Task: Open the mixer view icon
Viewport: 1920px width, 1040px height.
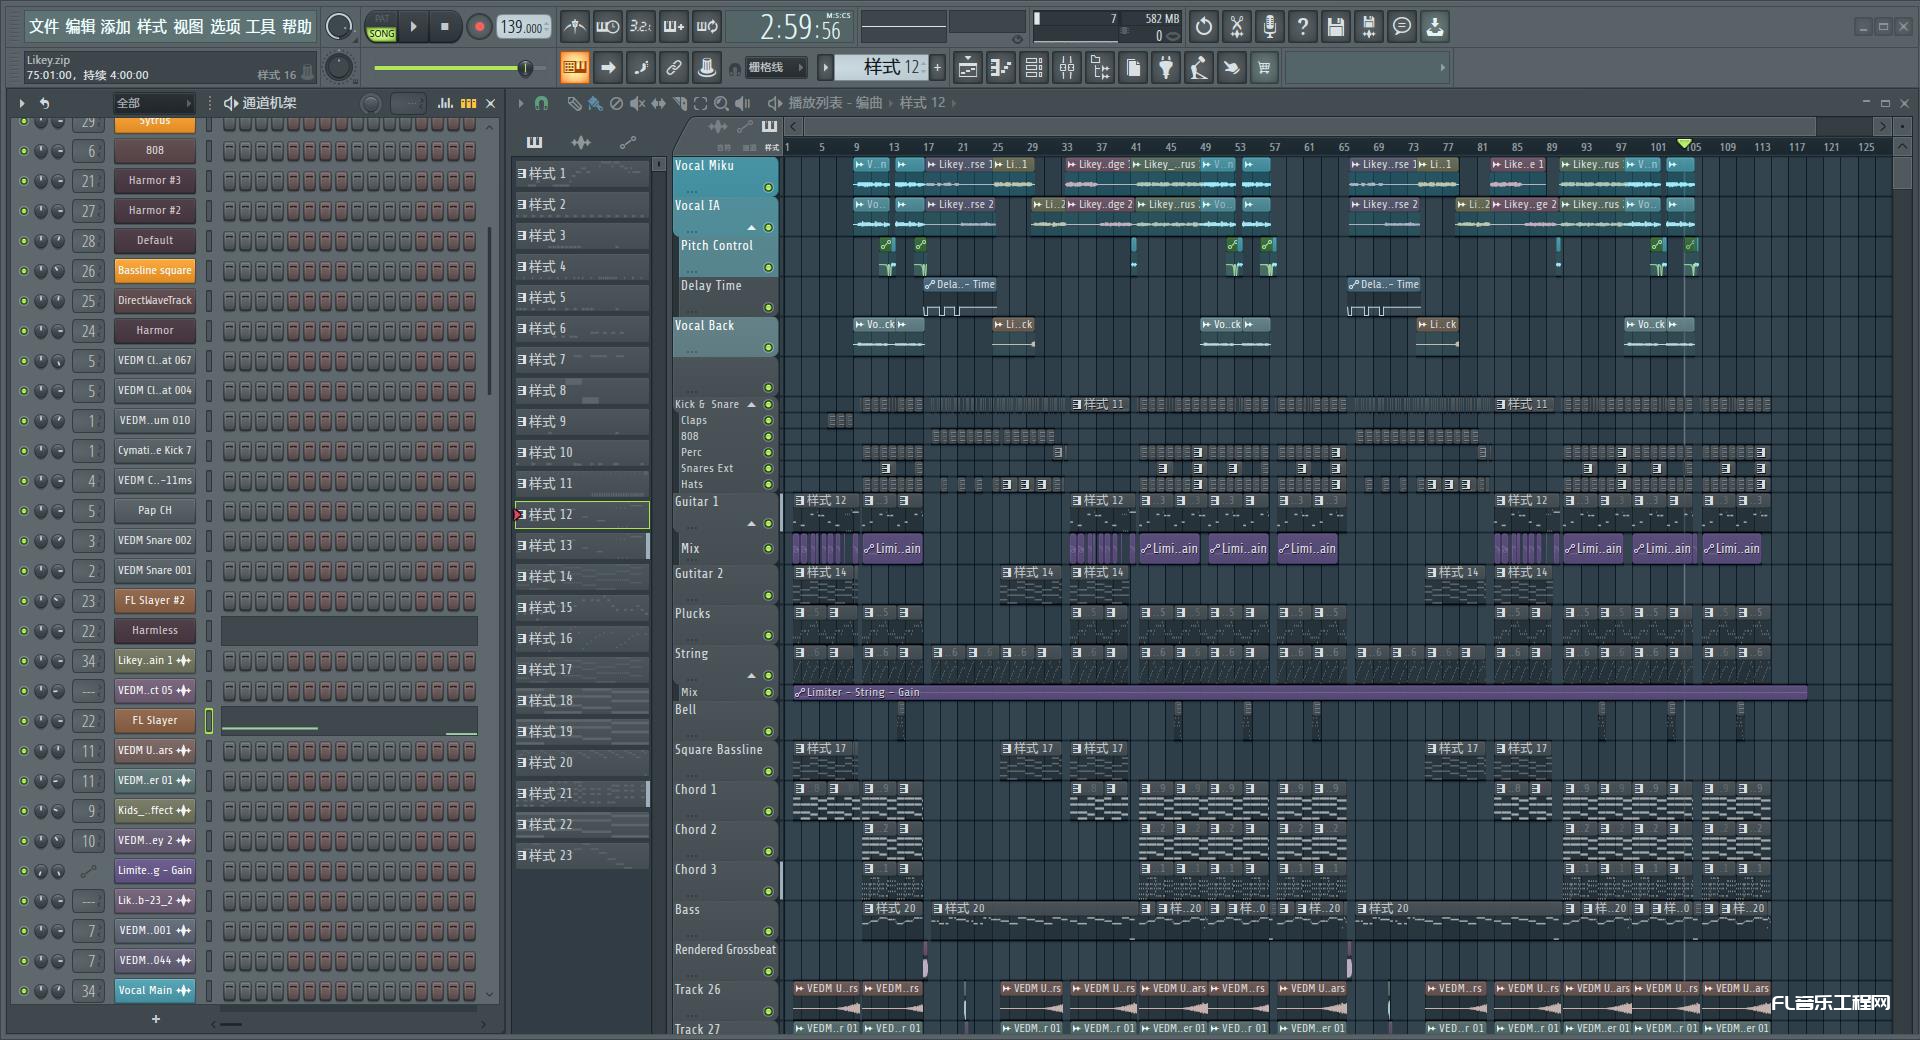Action: pyautogui.click(x=1067, y=68)
